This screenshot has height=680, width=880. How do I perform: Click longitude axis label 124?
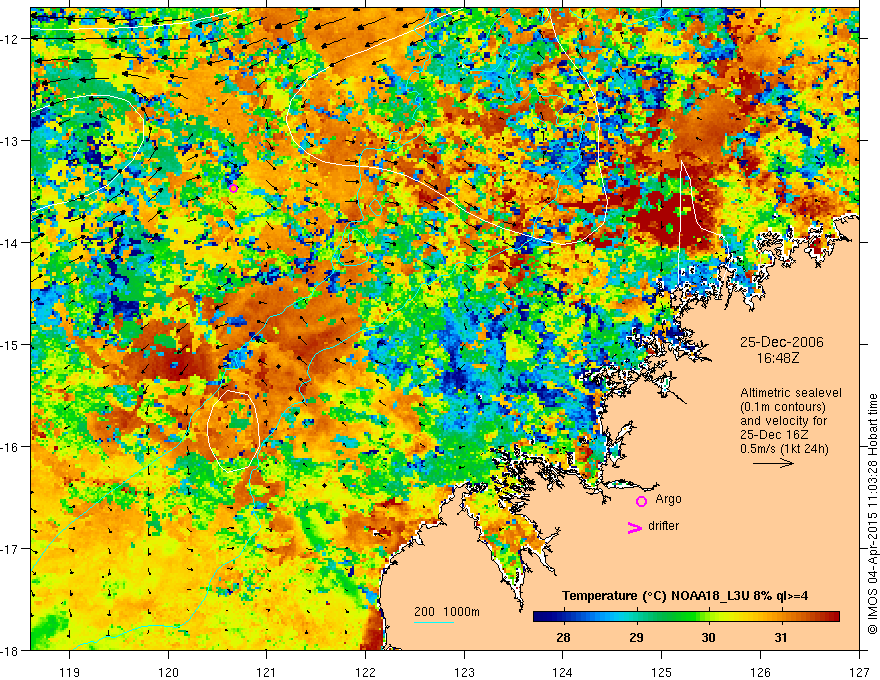[563, 672]
